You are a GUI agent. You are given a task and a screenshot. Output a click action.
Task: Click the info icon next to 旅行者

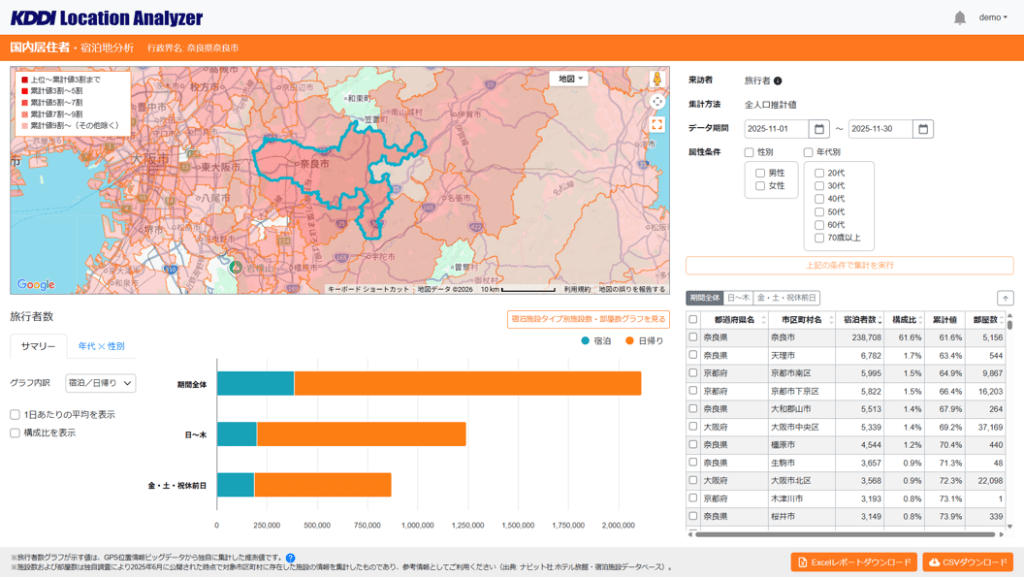pyautogui.click(x=778, y=81)
